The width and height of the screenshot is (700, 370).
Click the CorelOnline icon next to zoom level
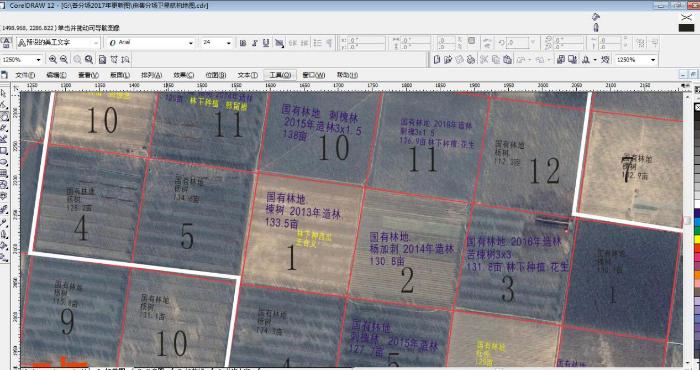(x=606, y=59)
